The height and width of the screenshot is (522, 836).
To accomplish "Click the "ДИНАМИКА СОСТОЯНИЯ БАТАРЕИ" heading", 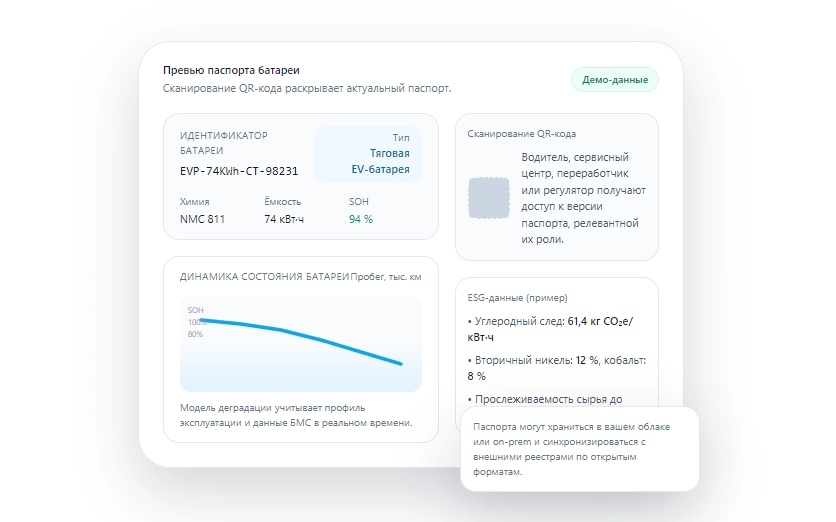I will [x=265, y=276].
